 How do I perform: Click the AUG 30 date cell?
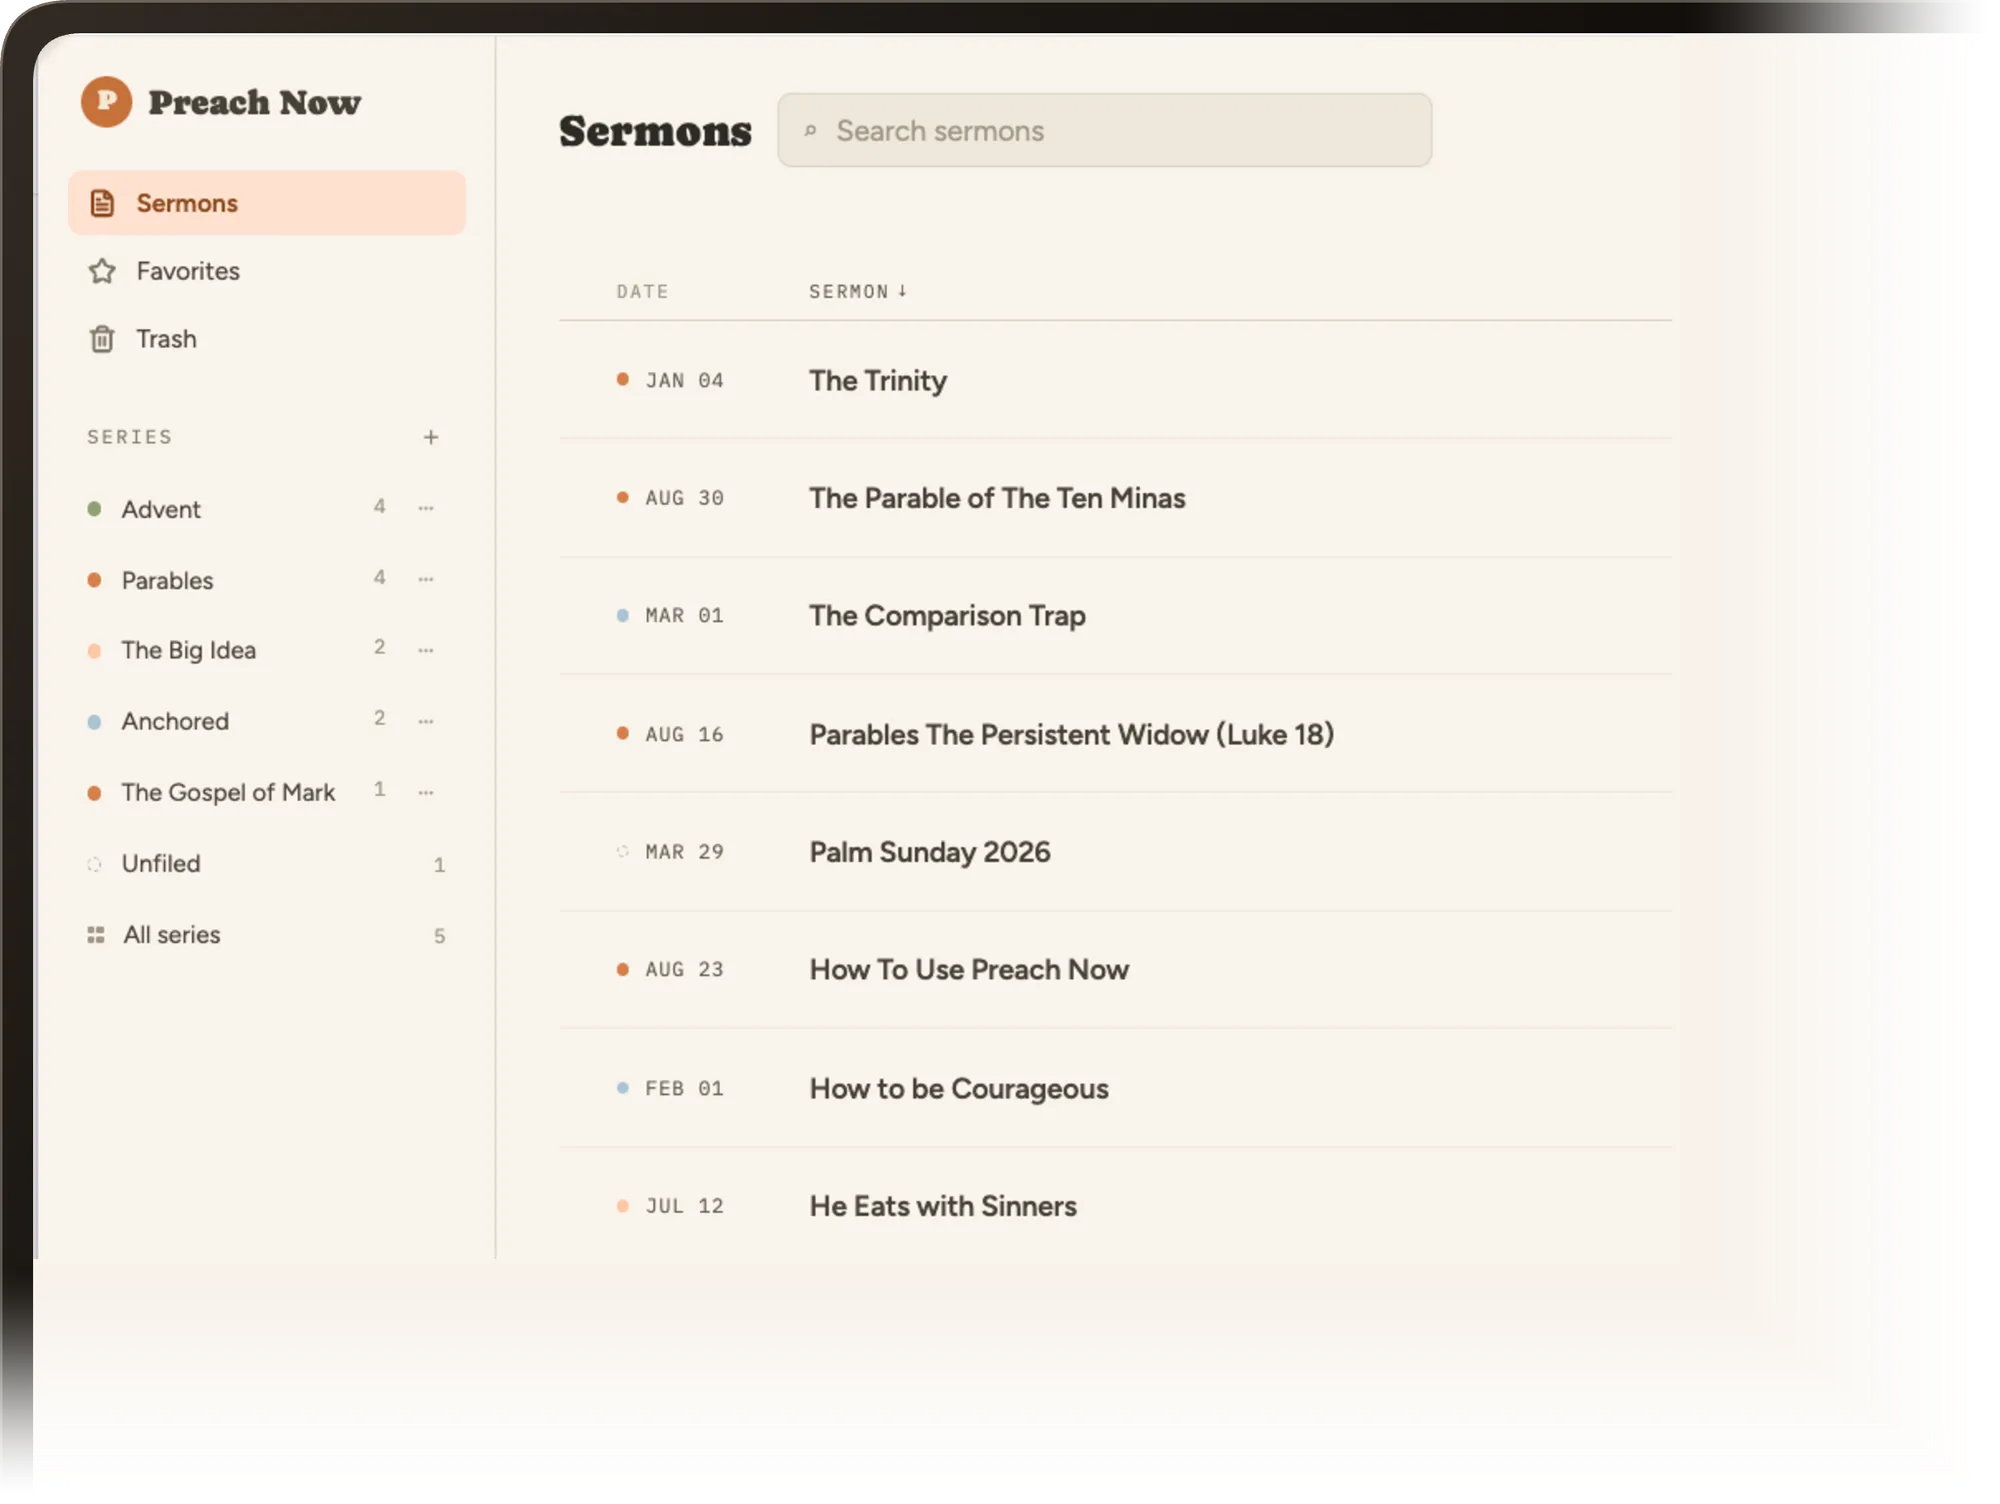[x=684, y=498]
